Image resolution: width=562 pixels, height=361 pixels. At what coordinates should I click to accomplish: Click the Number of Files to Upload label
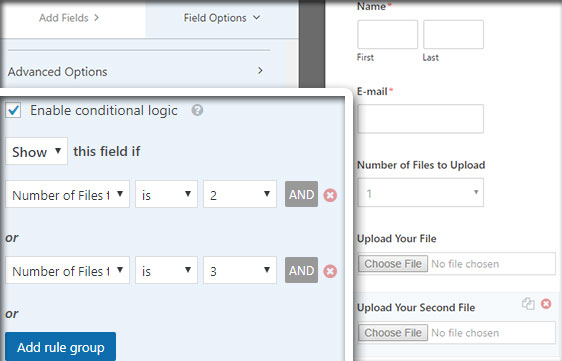pos(421,165)
